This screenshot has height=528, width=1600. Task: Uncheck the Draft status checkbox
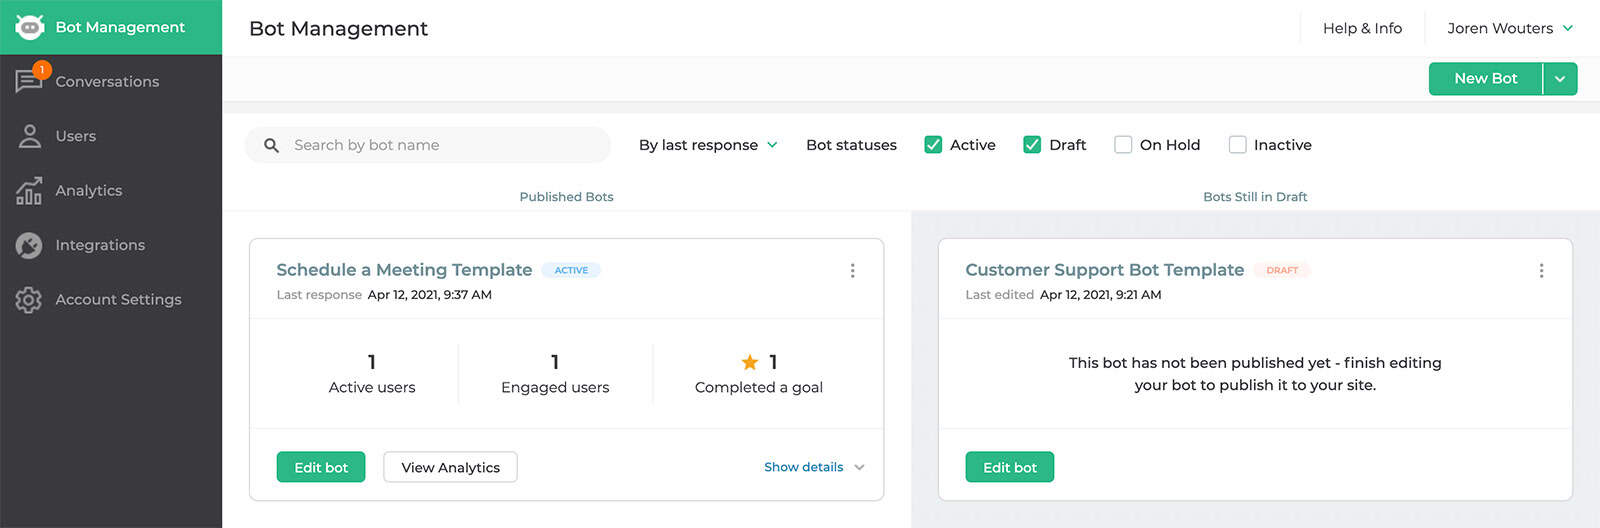tap(1032, 144)
